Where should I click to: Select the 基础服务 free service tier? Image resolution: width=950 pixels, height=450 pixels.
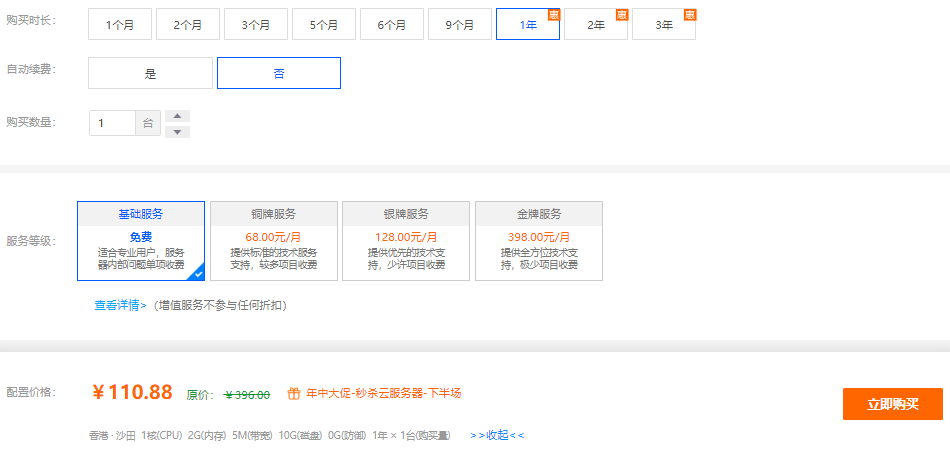pyautogui.click(x=141, y=241)
